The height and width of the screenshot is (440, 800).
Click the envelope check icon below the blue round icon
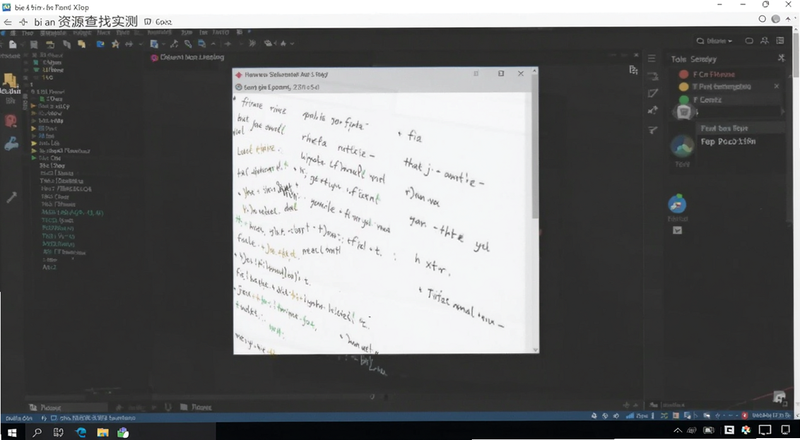tap(677, 230)
